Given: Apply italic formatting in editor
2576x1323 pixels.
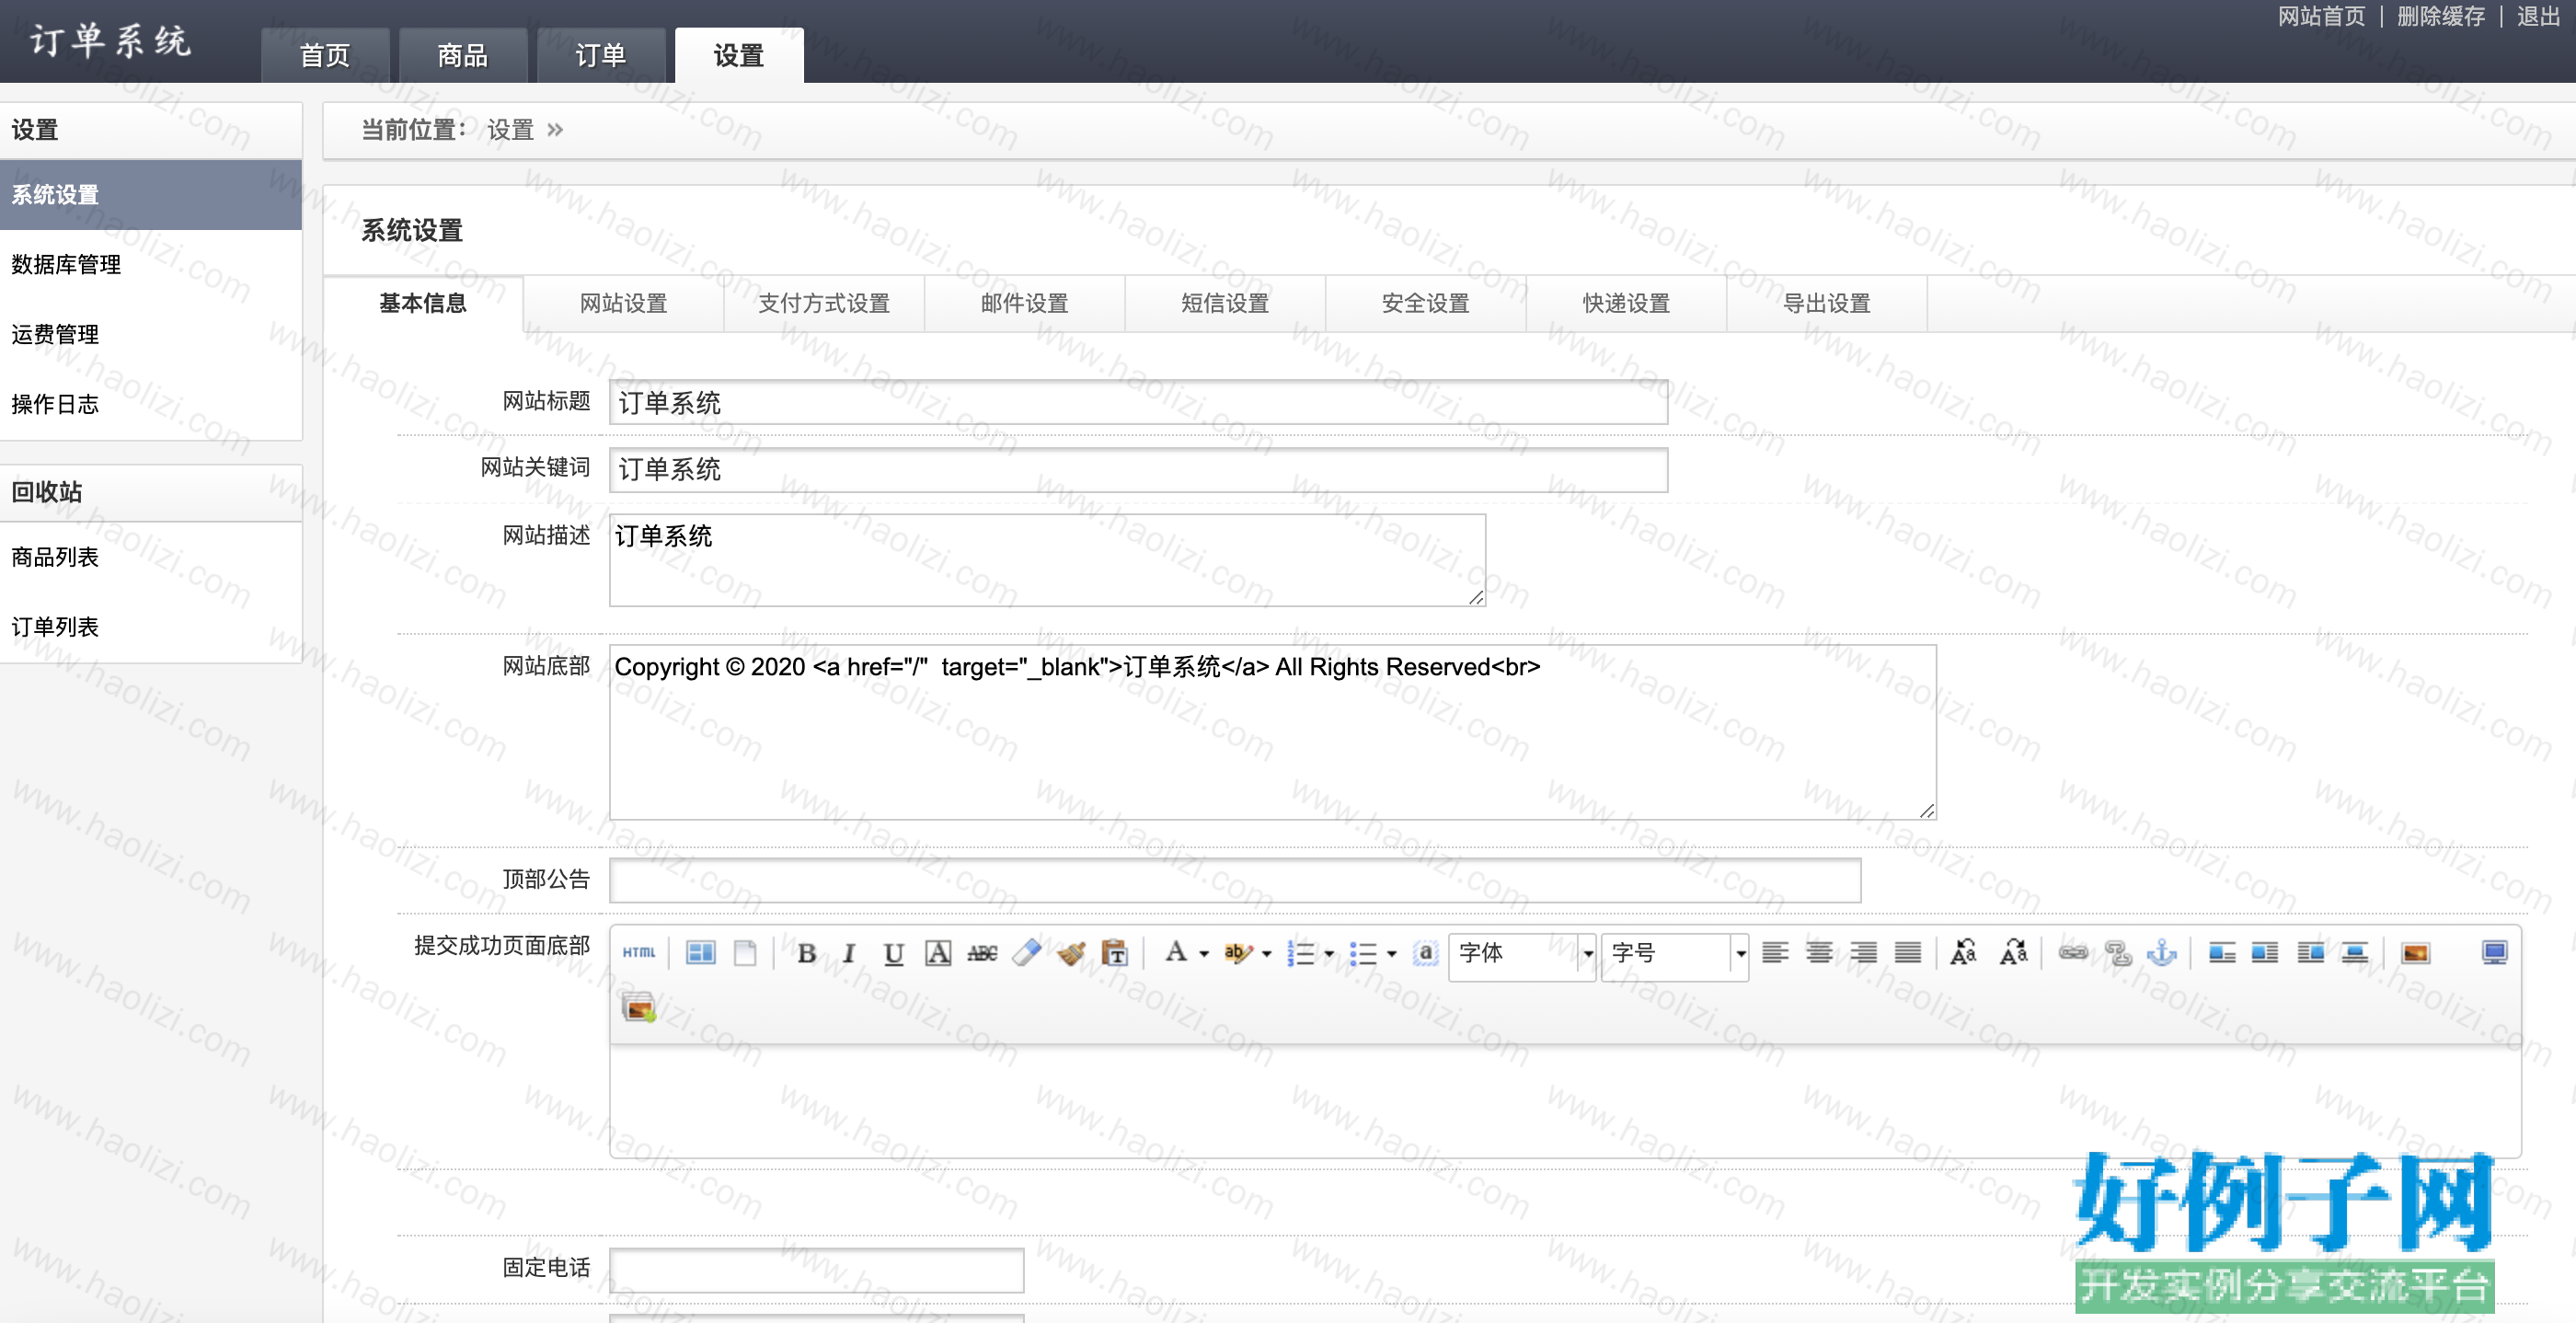Looking at the screenshot, I should [x=849, y=953].
